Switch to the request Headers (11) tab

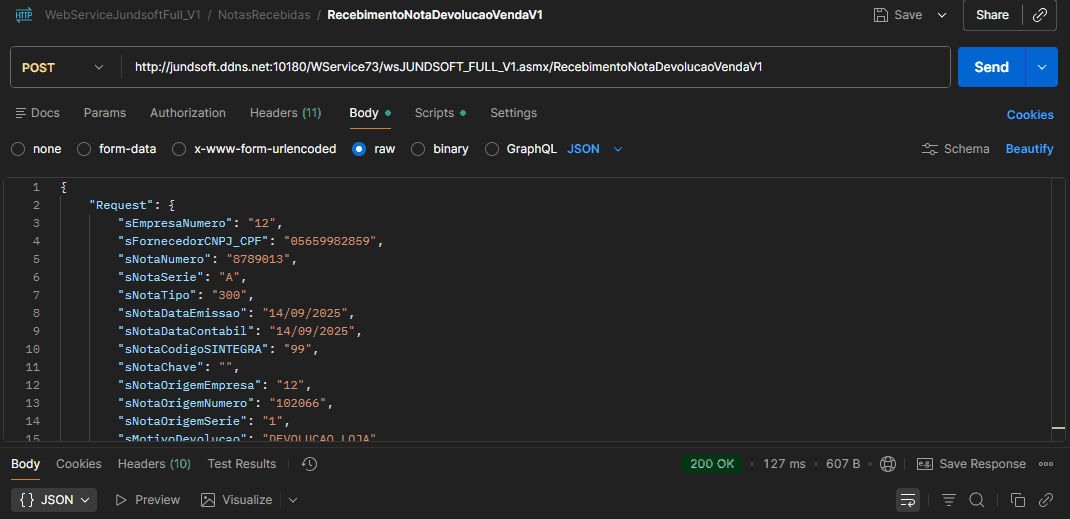(x=285, y=113)
